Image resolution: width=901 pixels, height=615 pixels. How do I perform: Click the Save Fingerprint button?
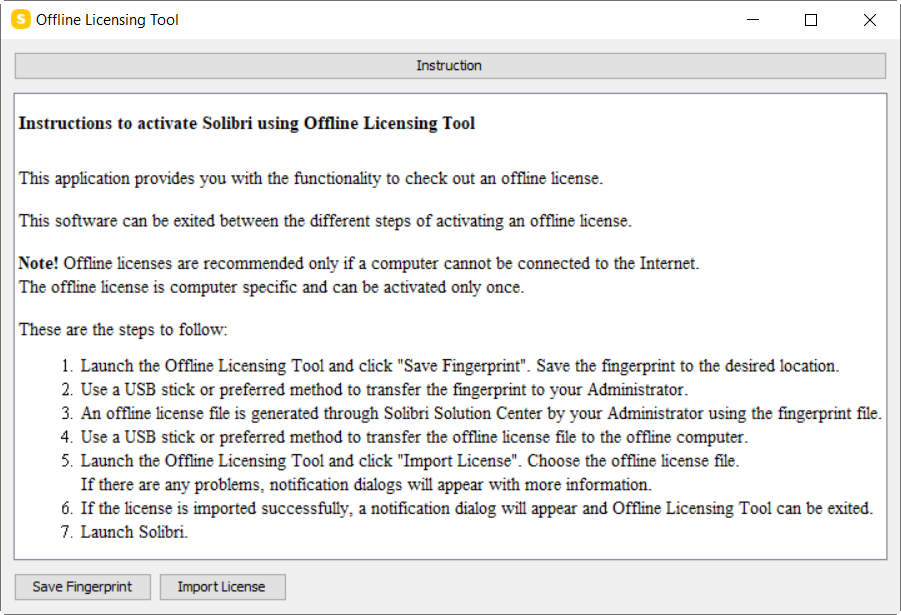83,587
